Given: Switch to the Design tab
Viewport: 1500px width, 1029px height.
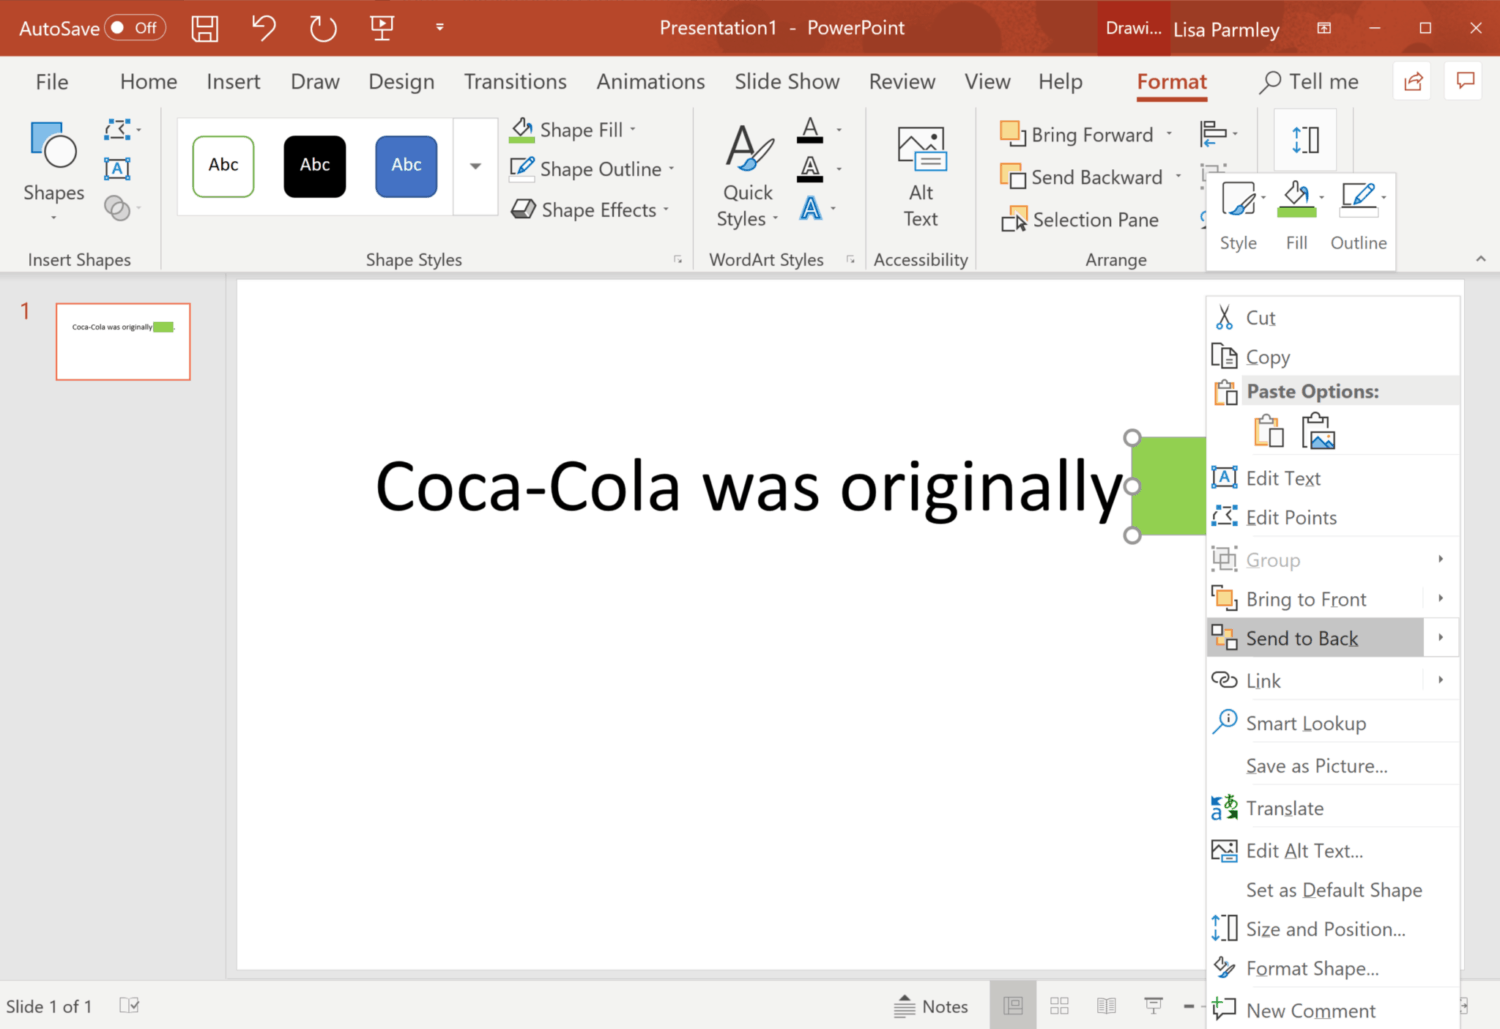Looking at the screenshot, I should [401, 82].
